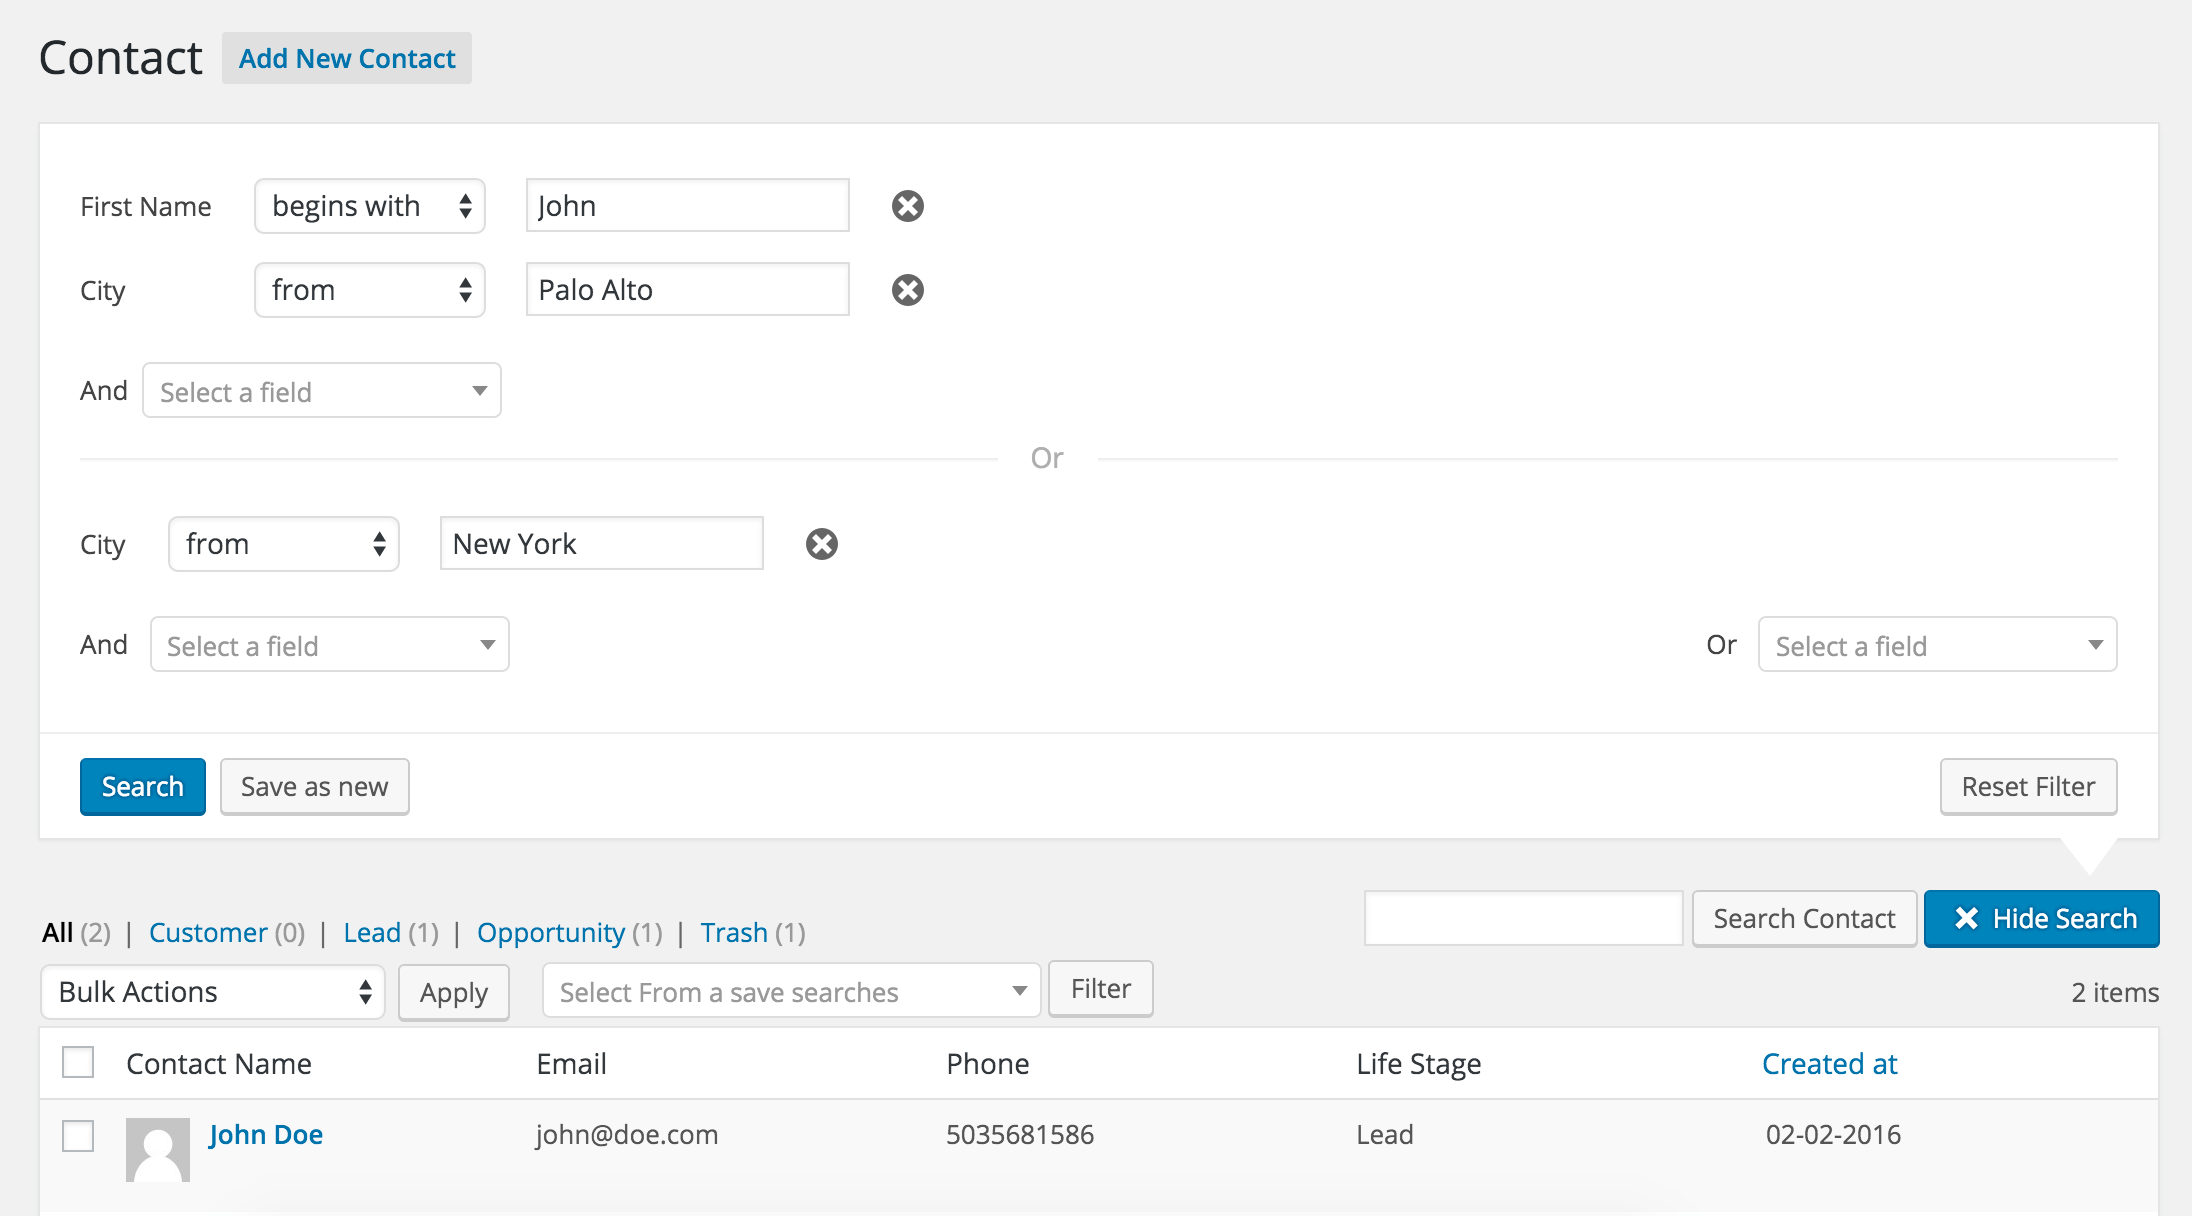The height and width of the screenshot is (1216, 2192).
Task: Remove the First Name filter row
Action: point(907,206)
